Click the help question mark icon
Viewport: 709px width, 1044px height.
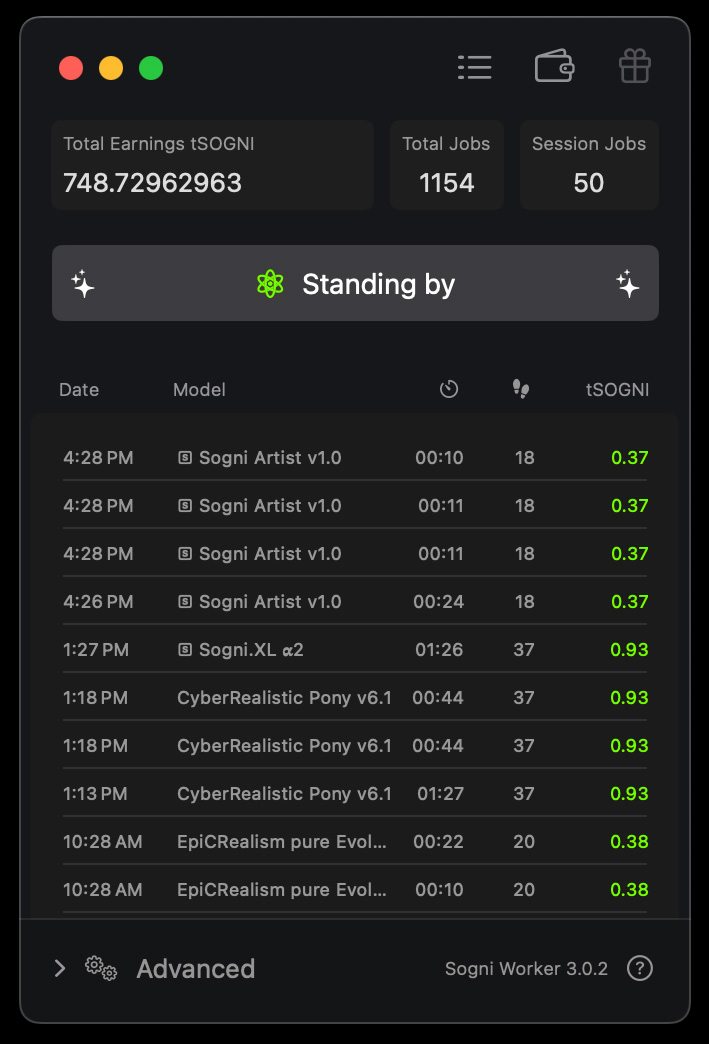(x=640, y=968)
